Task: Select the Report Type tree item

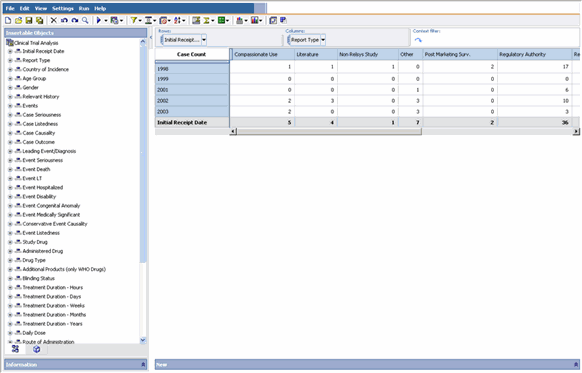Action: (x=36, y=60)
